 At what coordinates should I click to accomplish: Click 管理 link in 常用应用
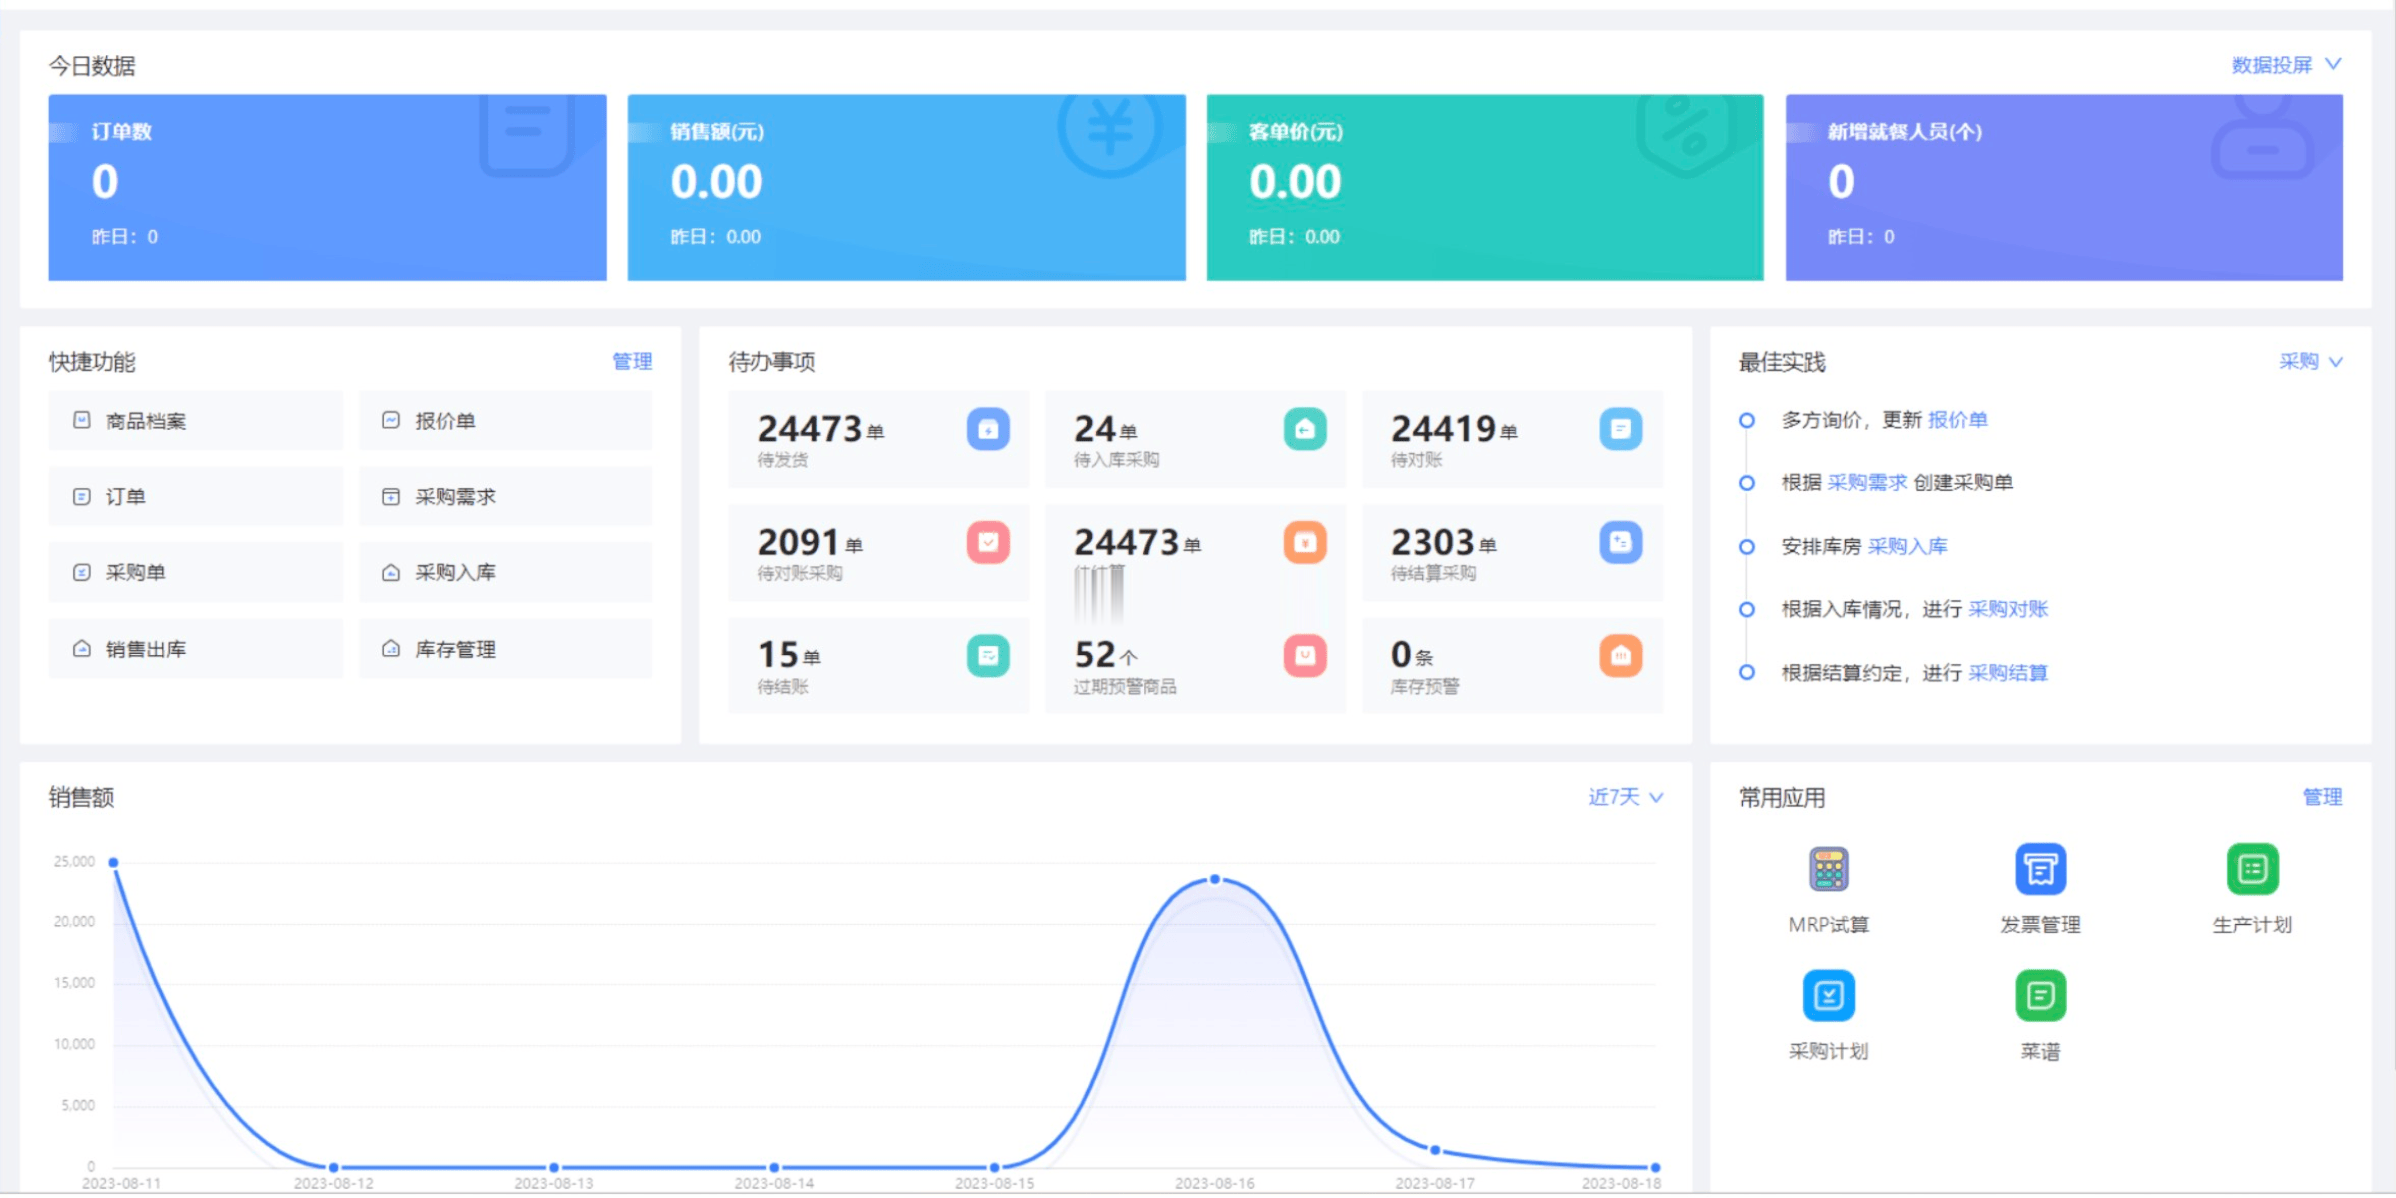click(2322, 797)
